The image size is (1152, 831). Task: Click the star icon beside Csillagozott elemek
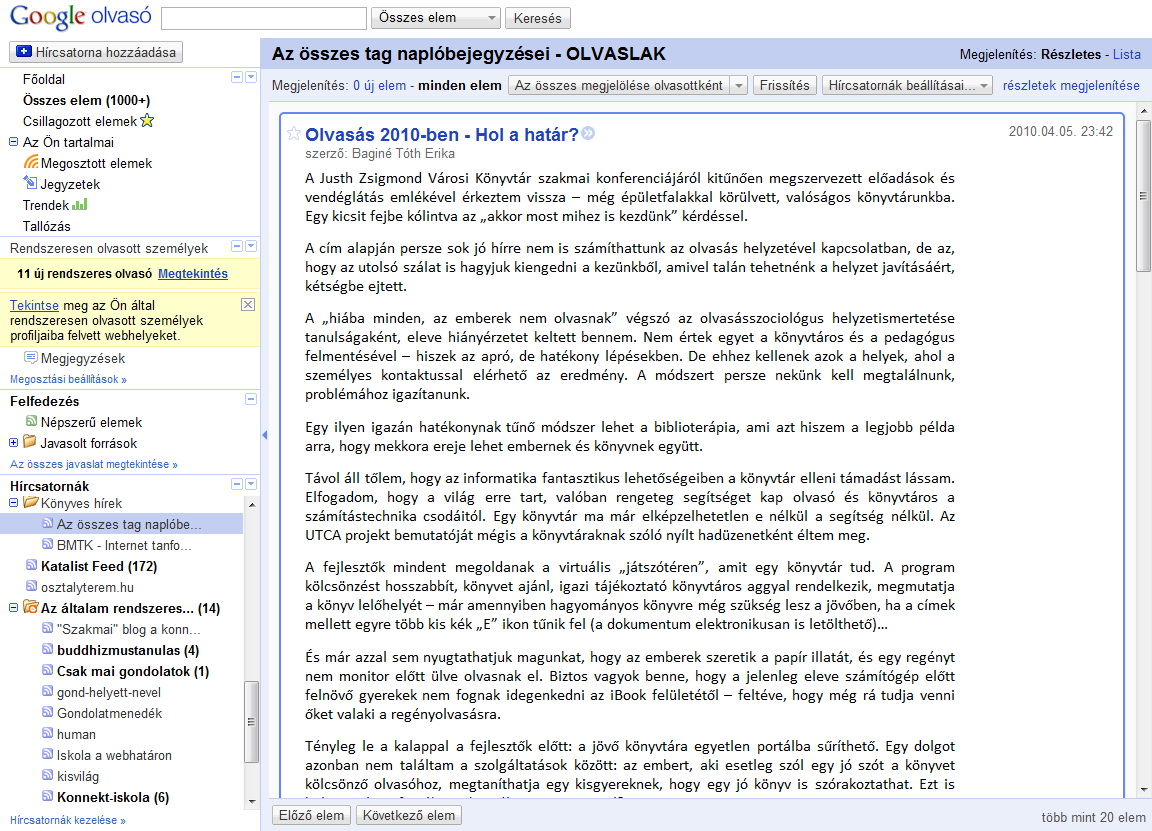[147, 120]
